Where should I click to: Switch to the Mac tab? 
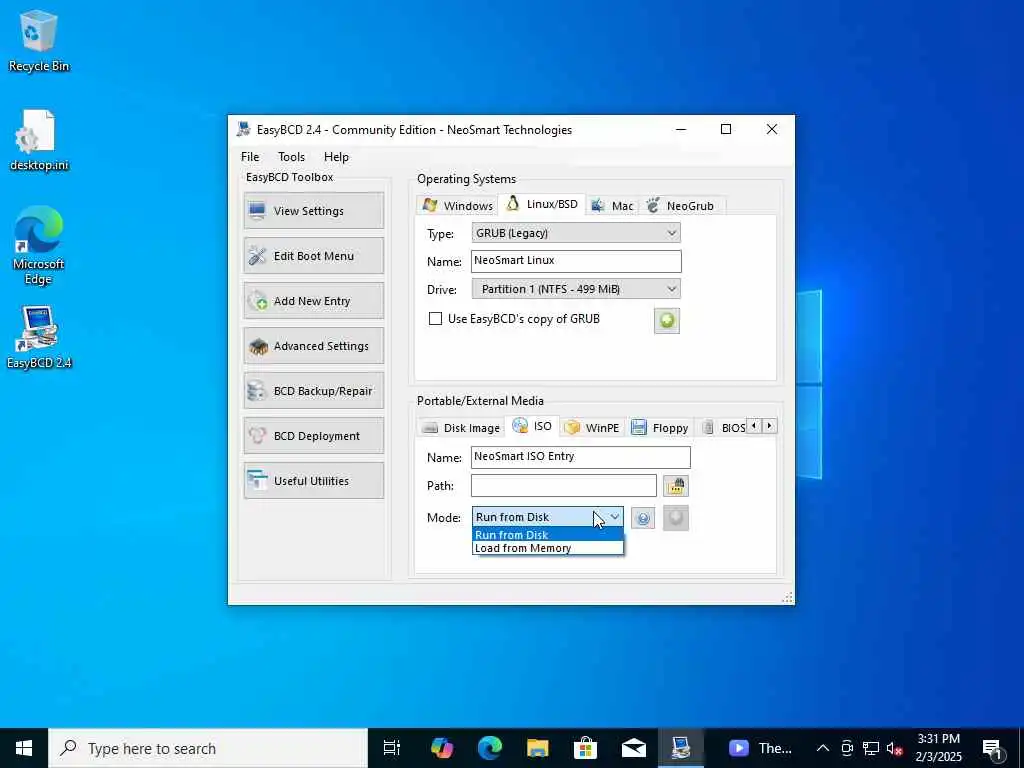click(x=612, y=206)
